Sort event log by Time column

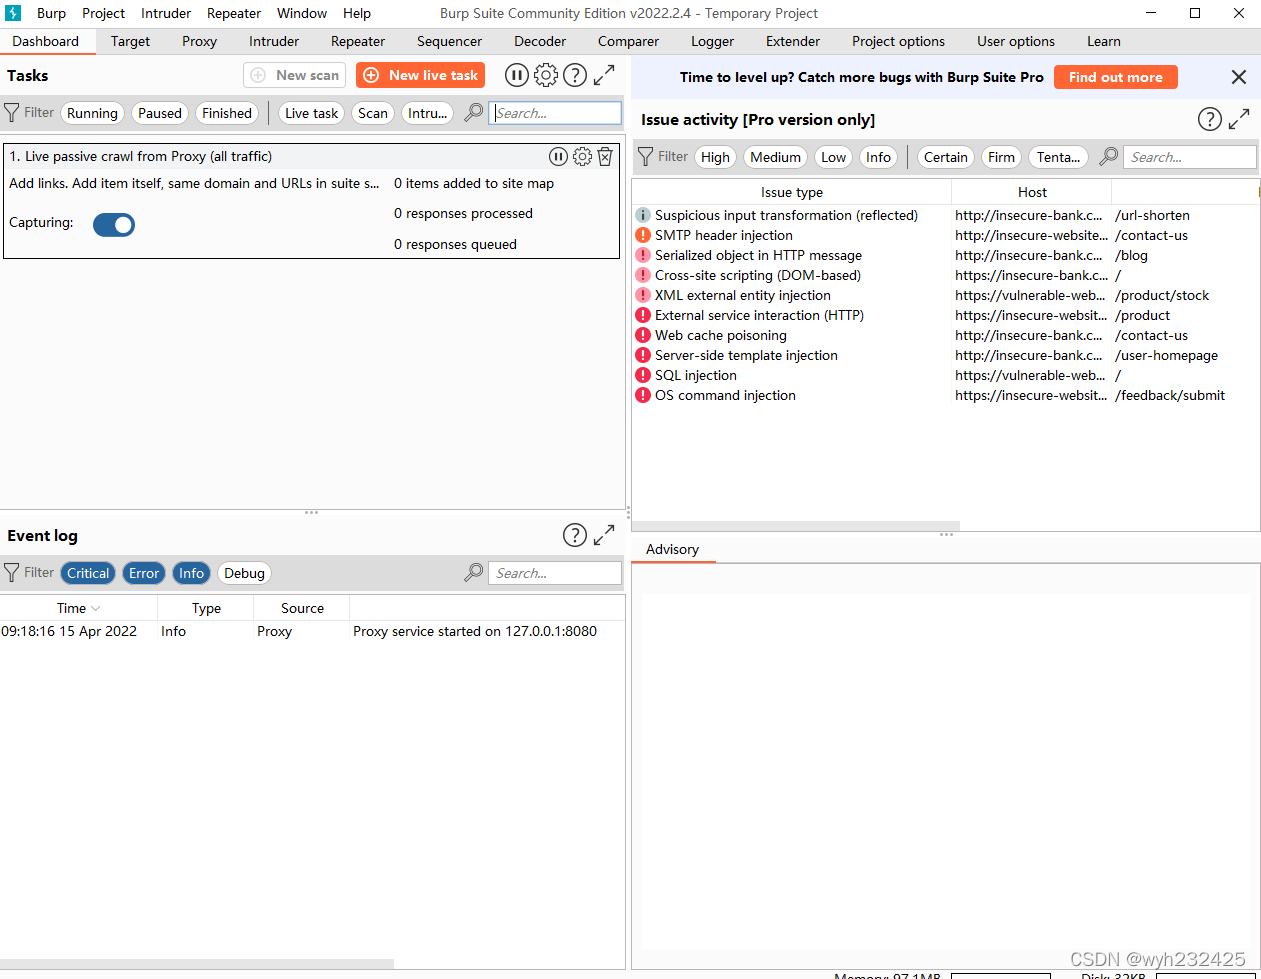click(x=78, y=608)
